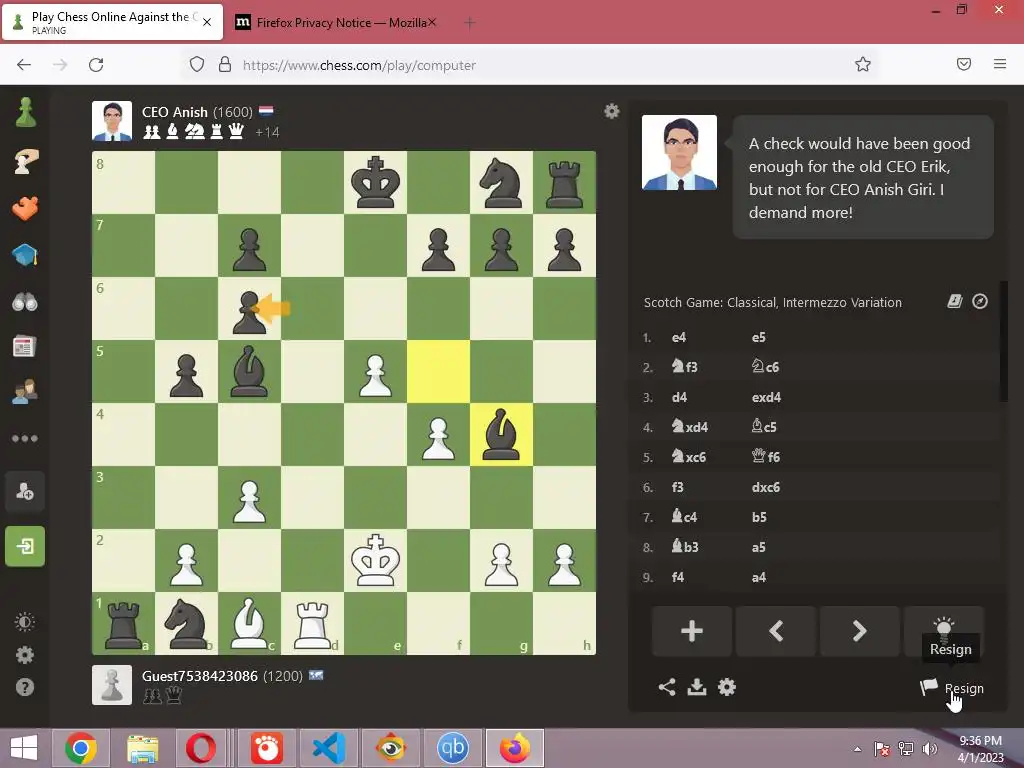Select move Qf6 in move list
This screenshot has height=768, width=1024.
(765, 456)
